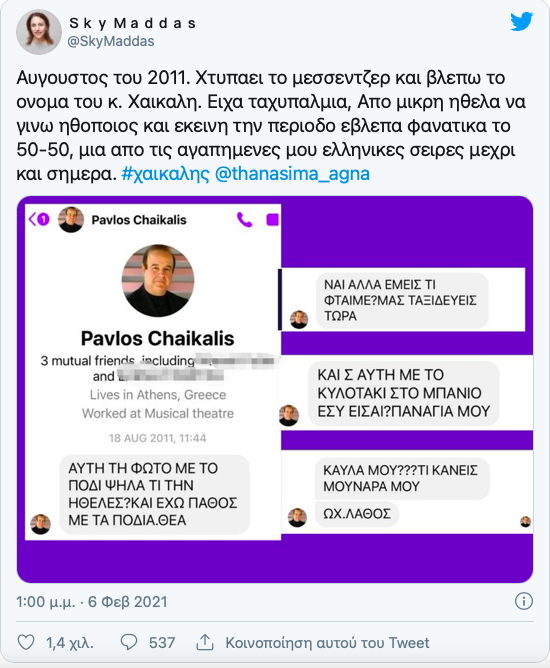The height and width of the screenshot is (668, 550).
Task: Open the large Pavlos Chaikalis profile photo
Action: point(158,280)
